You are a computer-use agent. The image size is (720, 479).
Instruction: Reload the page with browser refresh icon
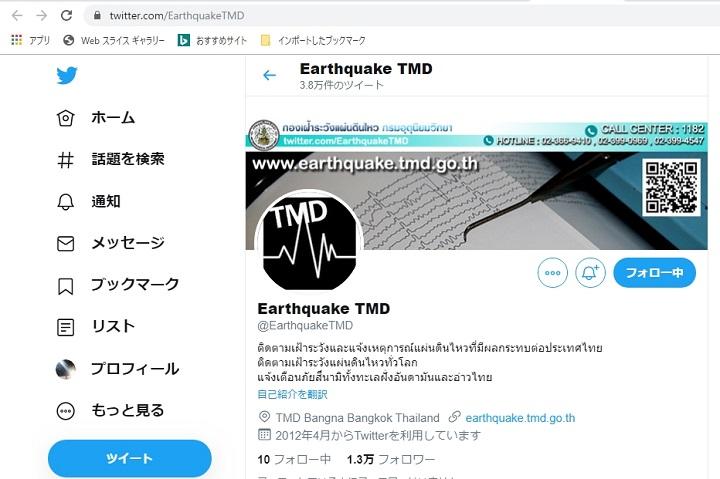click(x=67, y=16)
